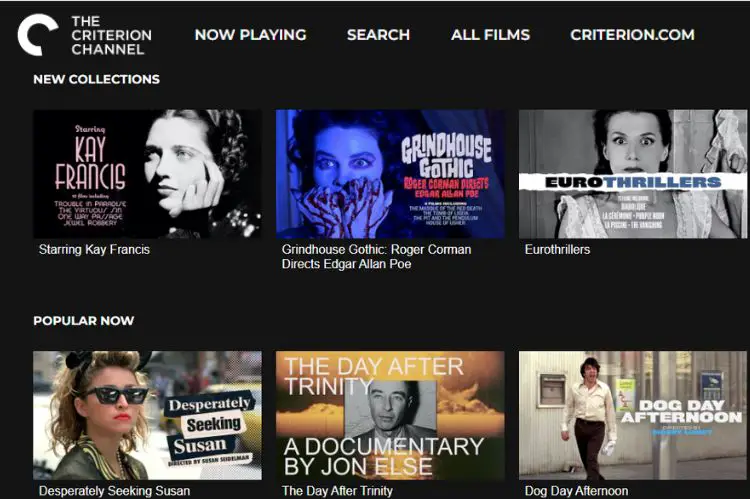Viewport: 750px width, 499px height.
Task: Click the Popular Now heading
Action: (x=84, y=321)
